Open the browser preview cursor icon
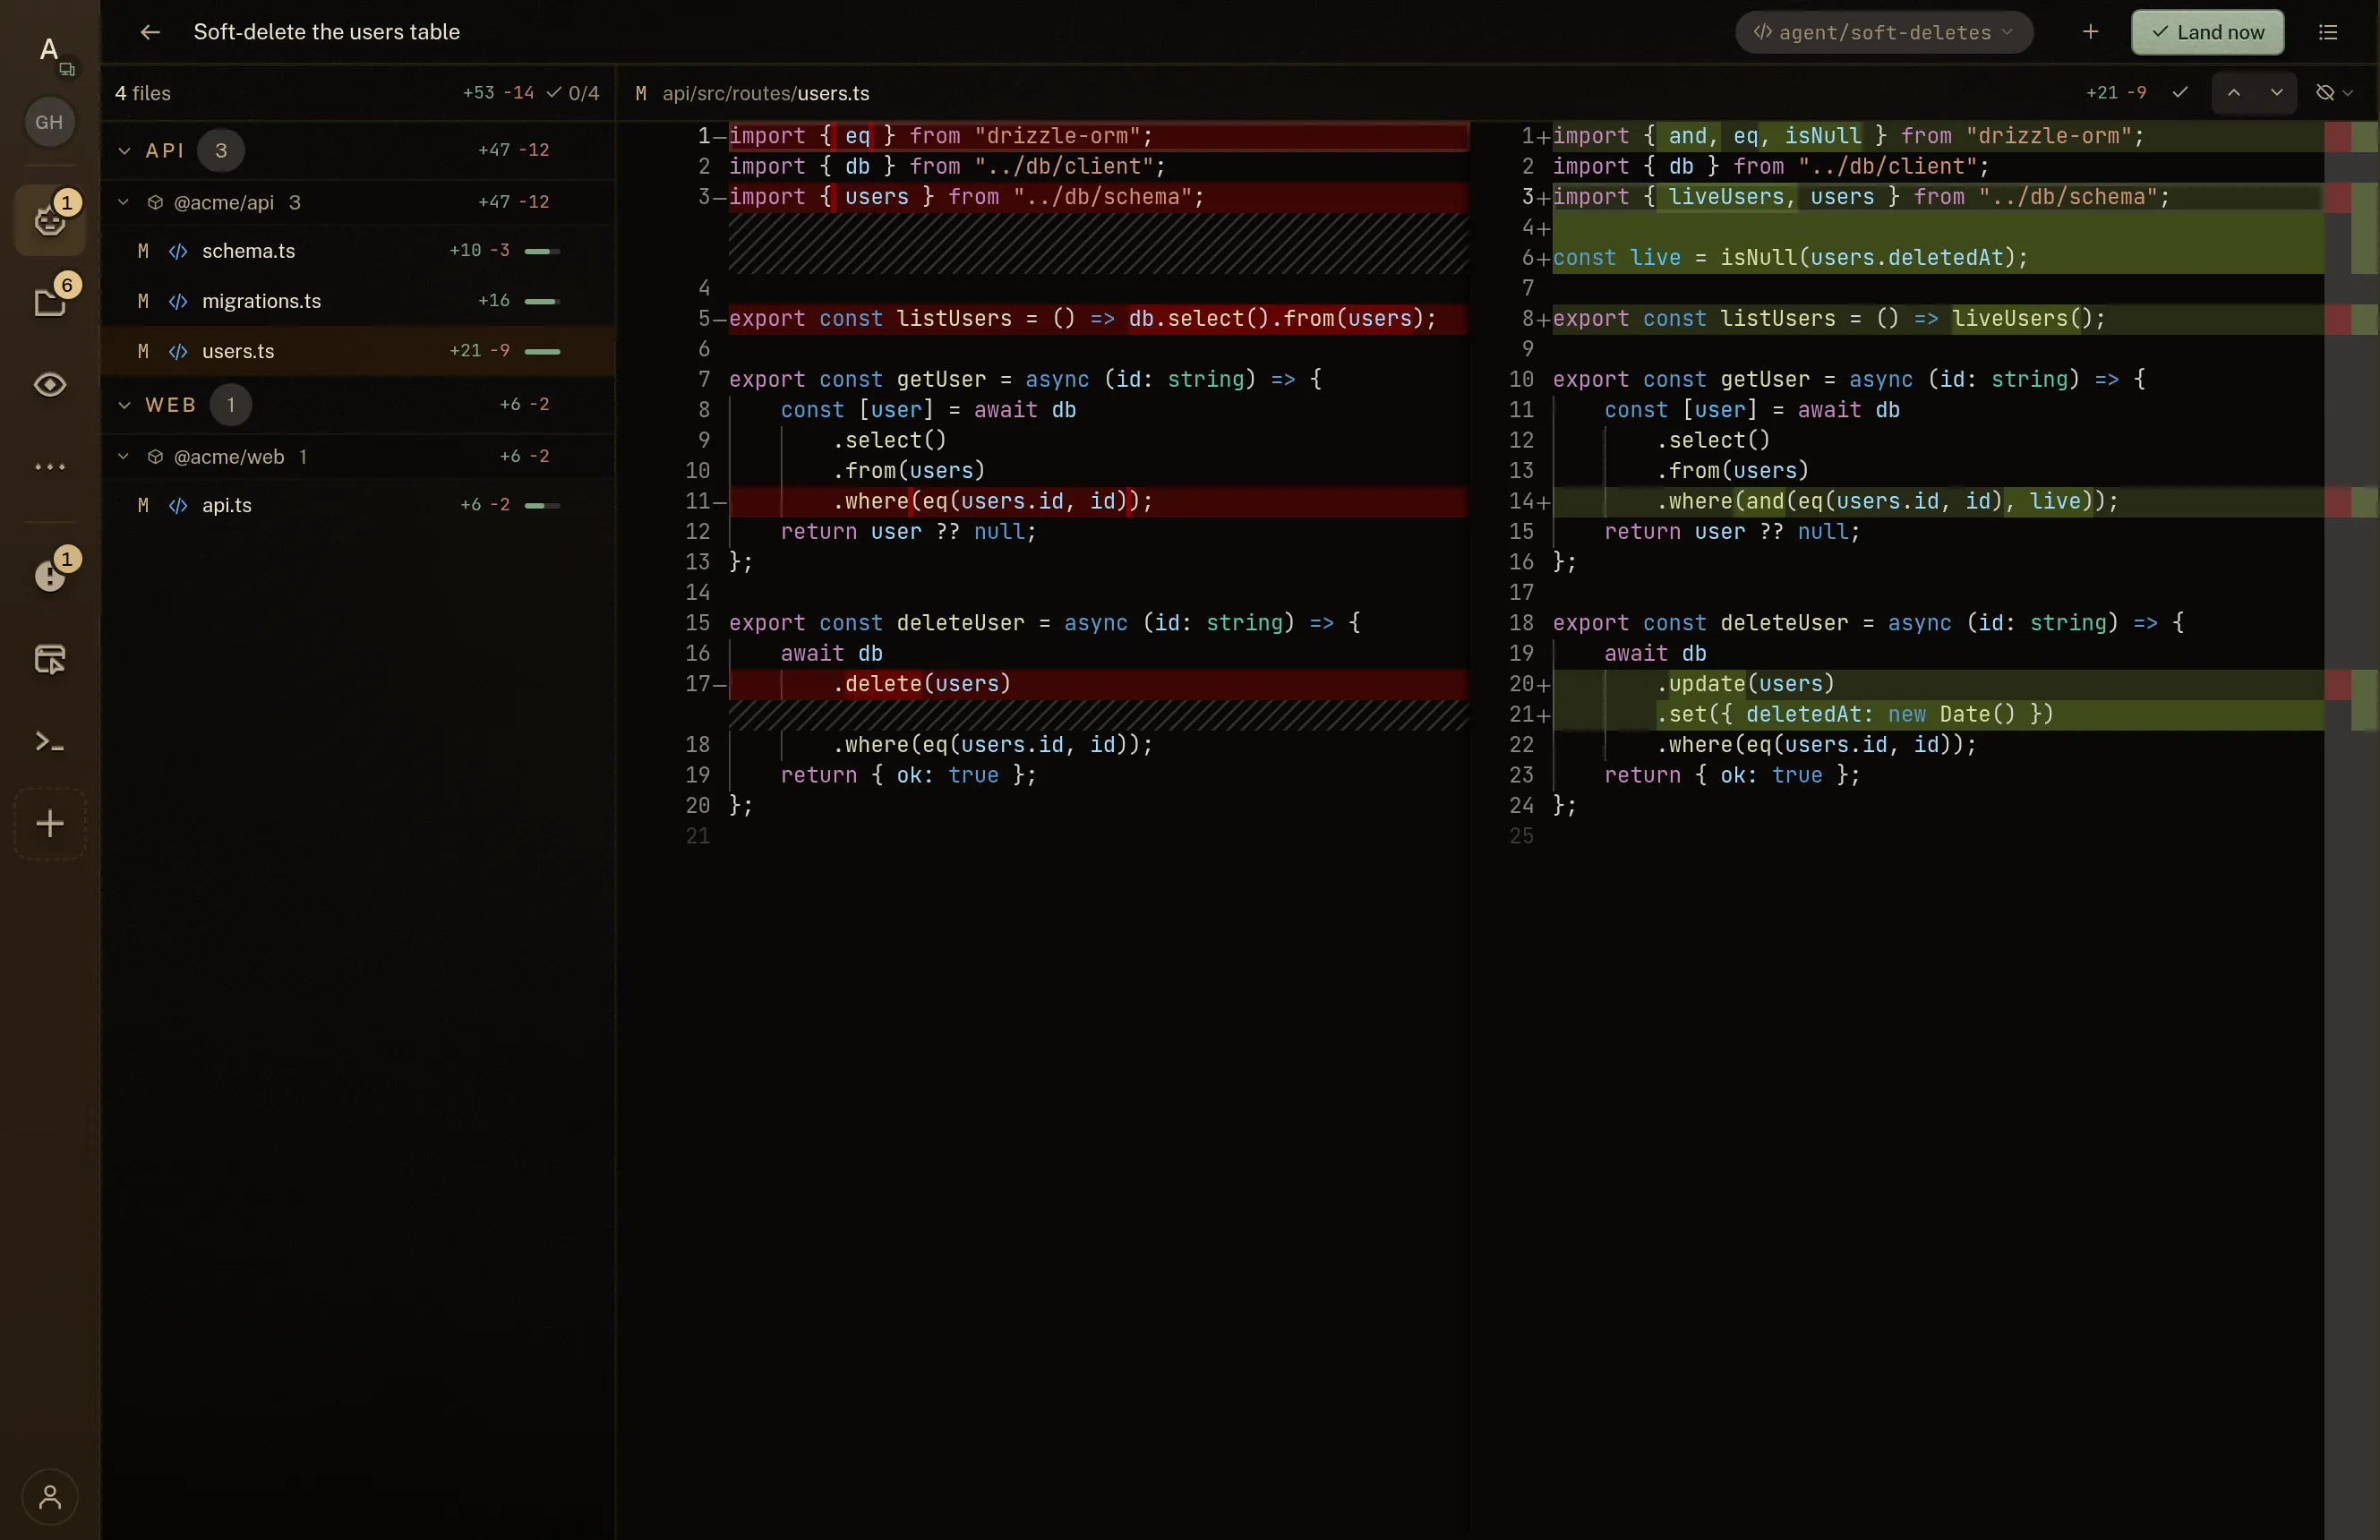The height and width of the screenshot is (1540, 2380). pos(50,659)
